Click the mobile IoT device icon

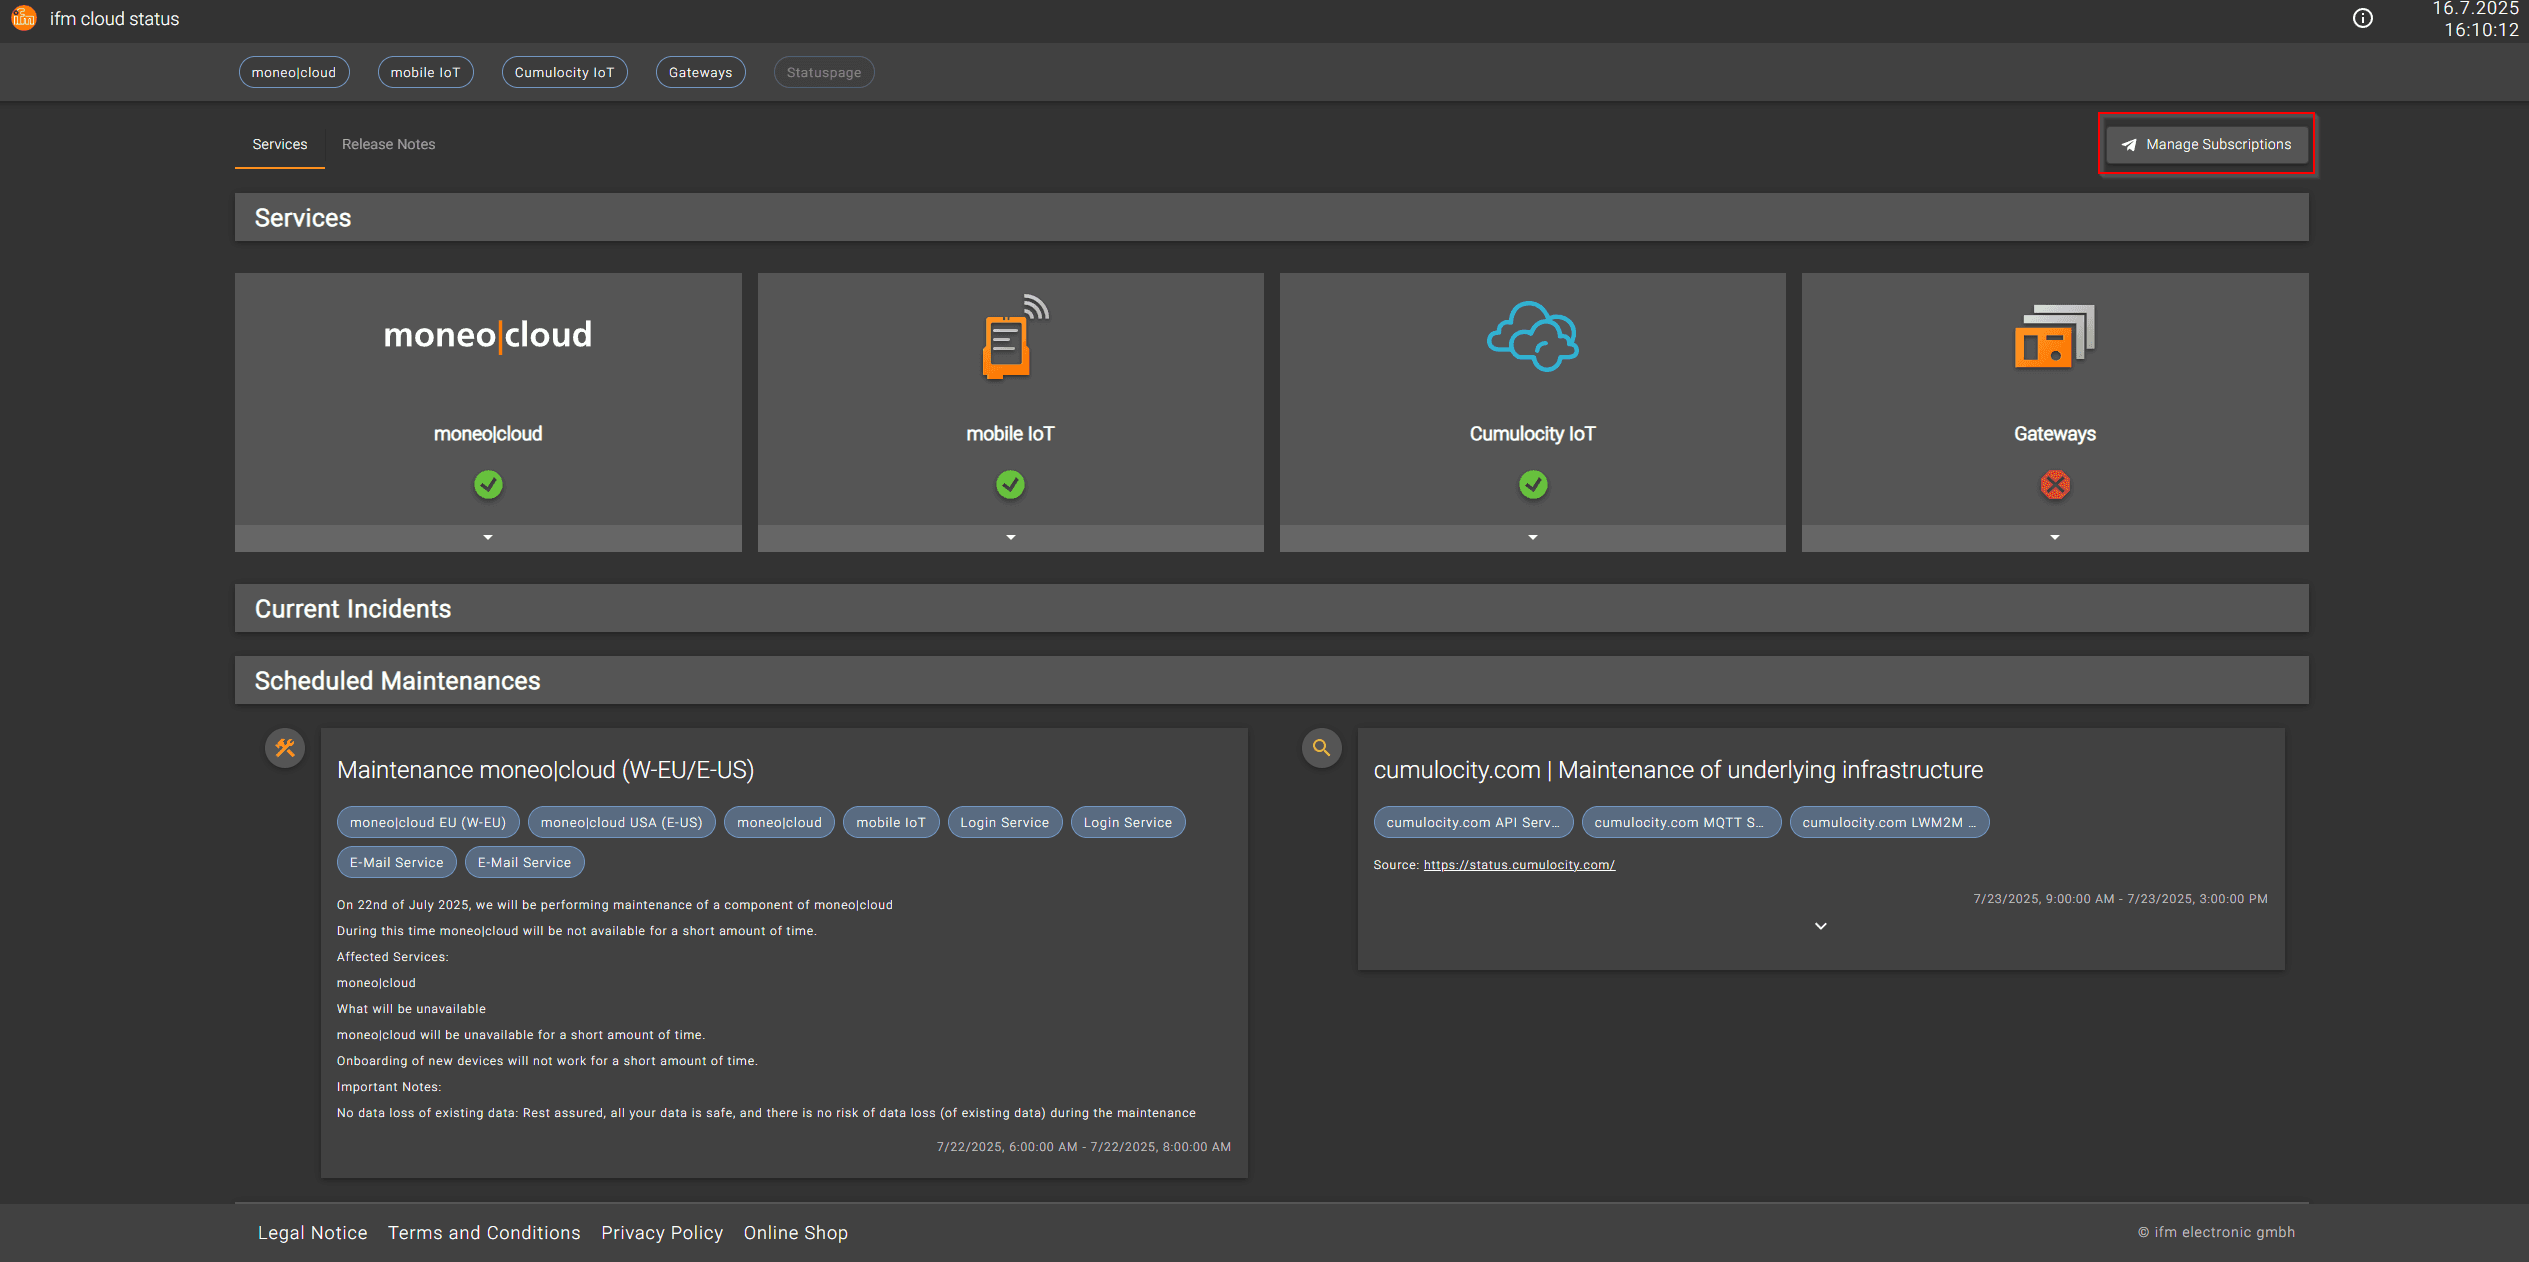(1014, 337)
